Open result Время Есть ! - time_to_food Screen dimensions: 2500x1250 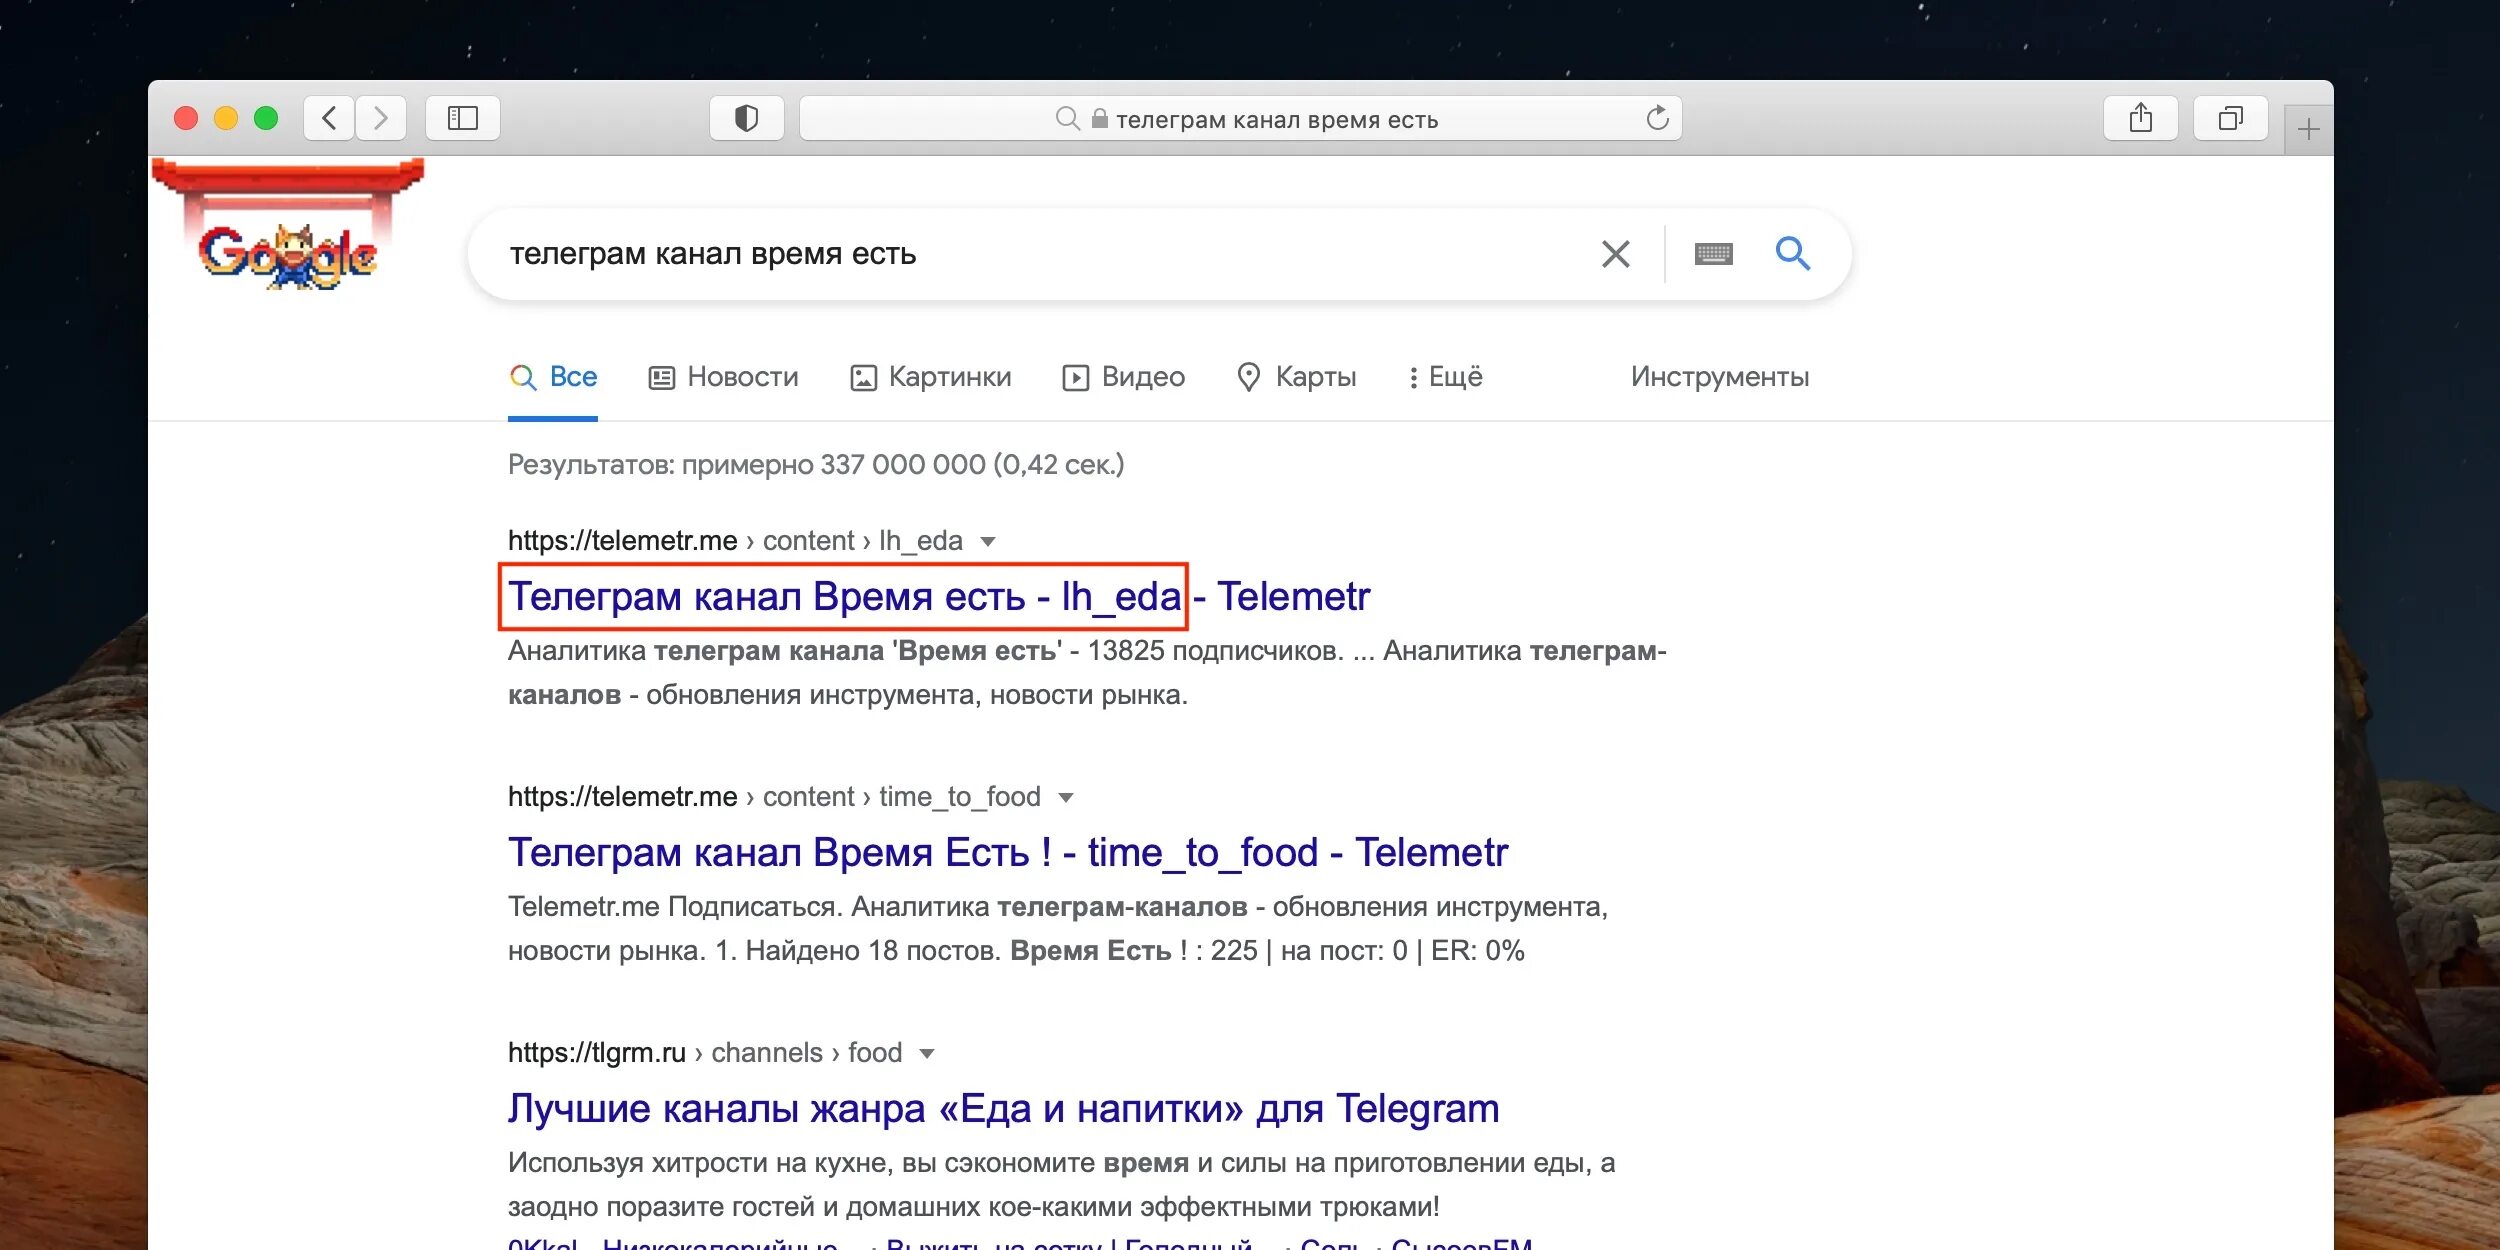click(1008, 853)
